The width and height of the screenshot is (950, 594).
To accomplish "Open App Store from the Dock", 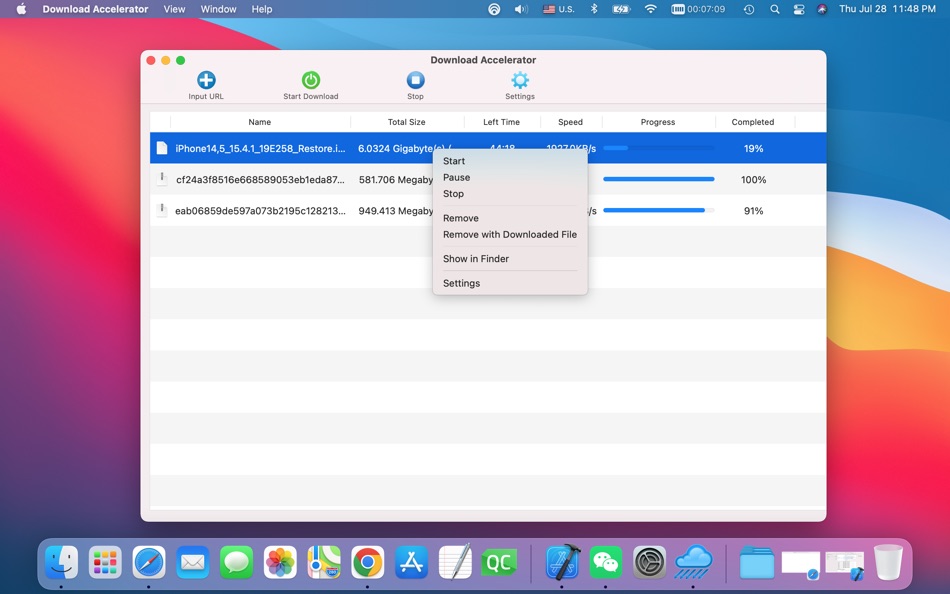I will coord(411,562).
